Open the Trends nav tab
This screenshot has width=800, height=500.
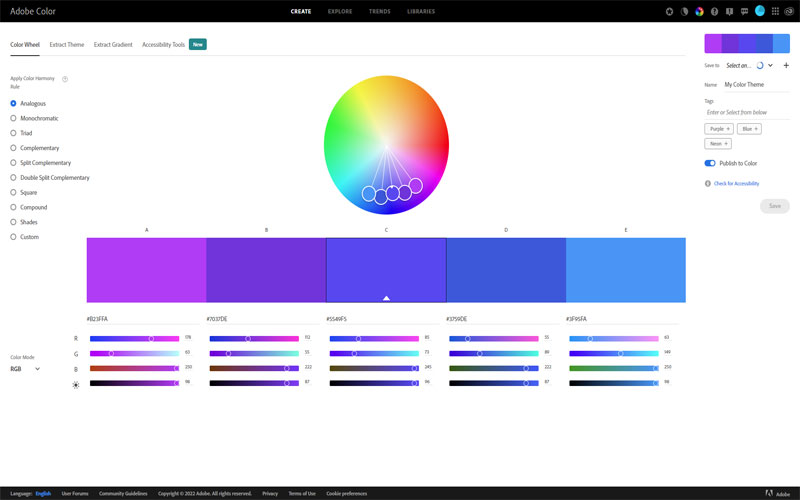click(x=380, y=11)
